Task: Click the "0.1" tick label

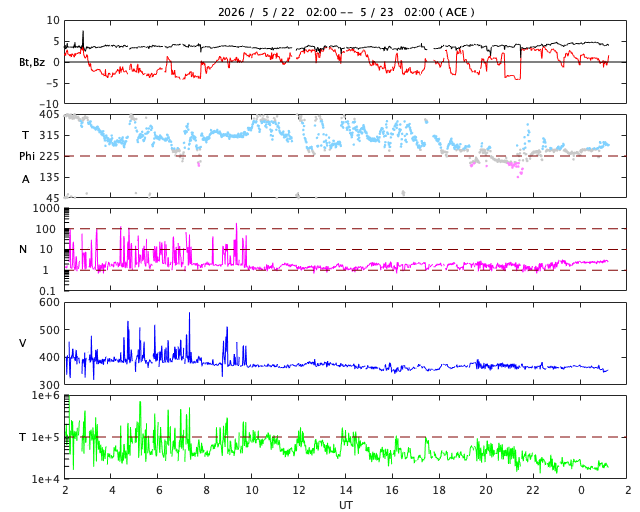Action: (47, 291)
